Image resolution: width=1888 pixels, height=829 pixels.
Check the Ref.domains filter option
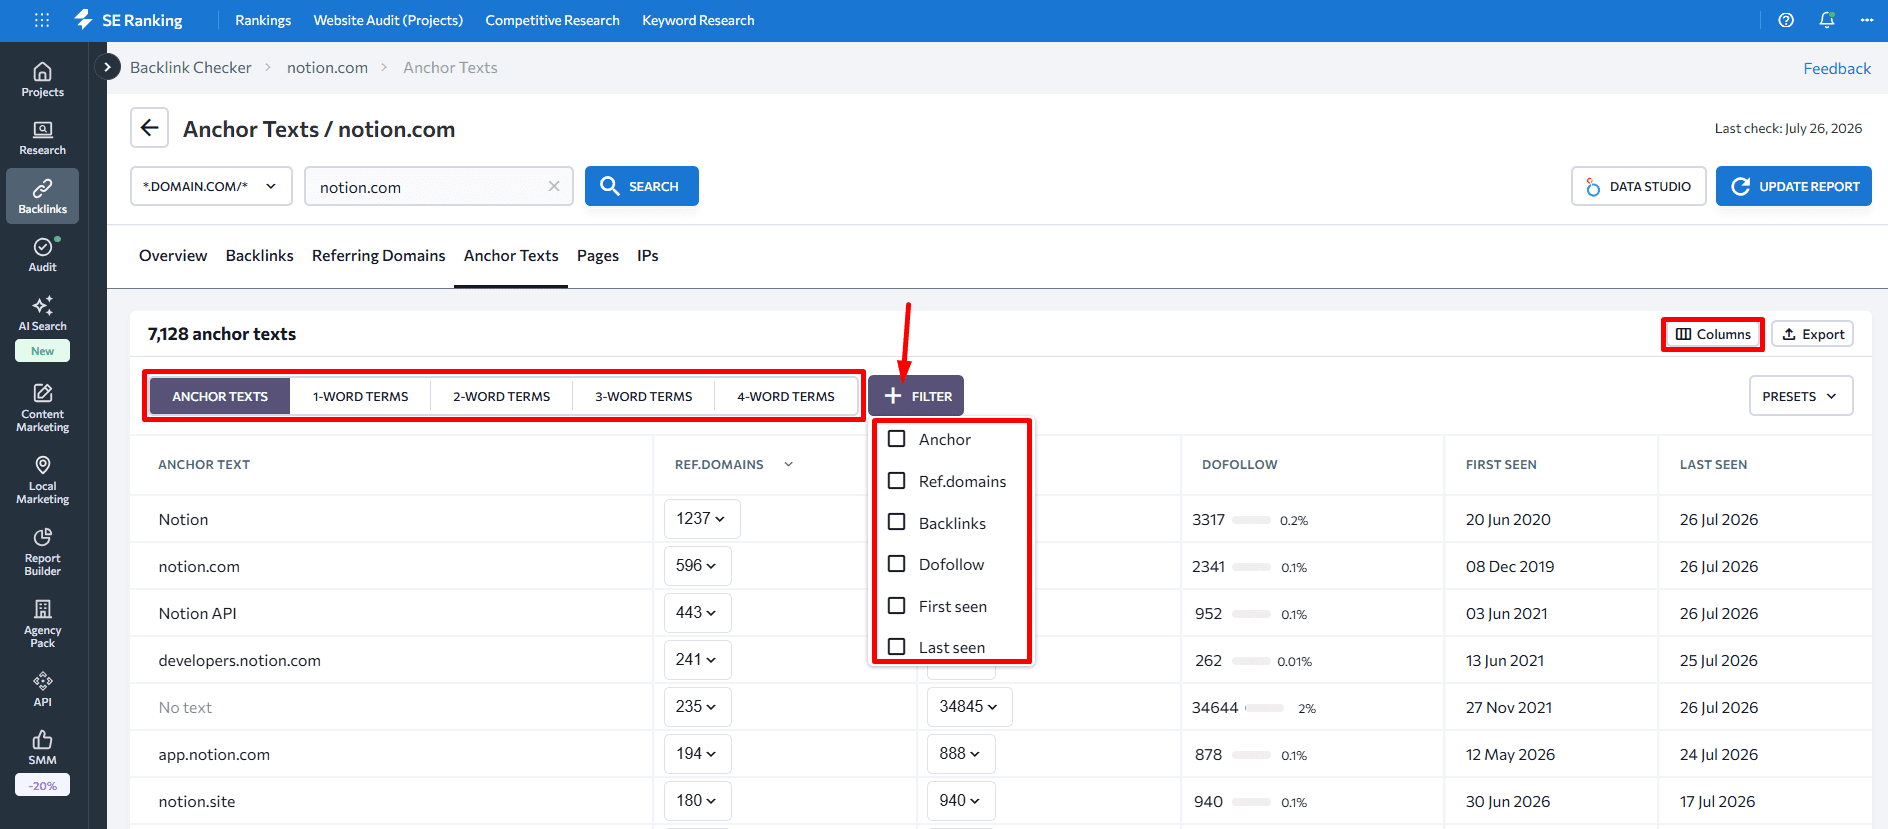point(897,481)
